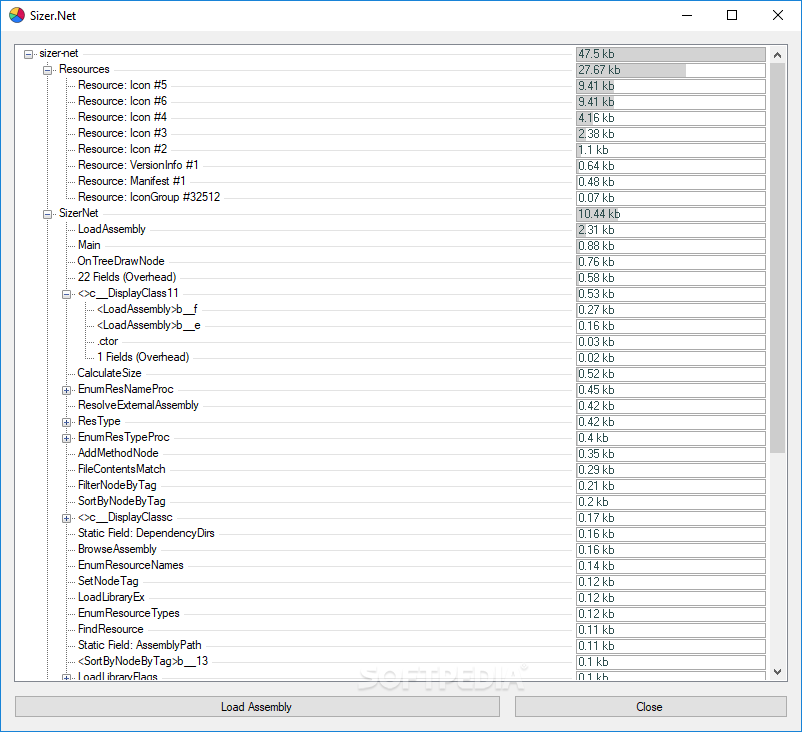Image resolution: width=802 pixels, height=732 pixels.
Task: Expand the EnumResTypeProc node
Action: 66,438
